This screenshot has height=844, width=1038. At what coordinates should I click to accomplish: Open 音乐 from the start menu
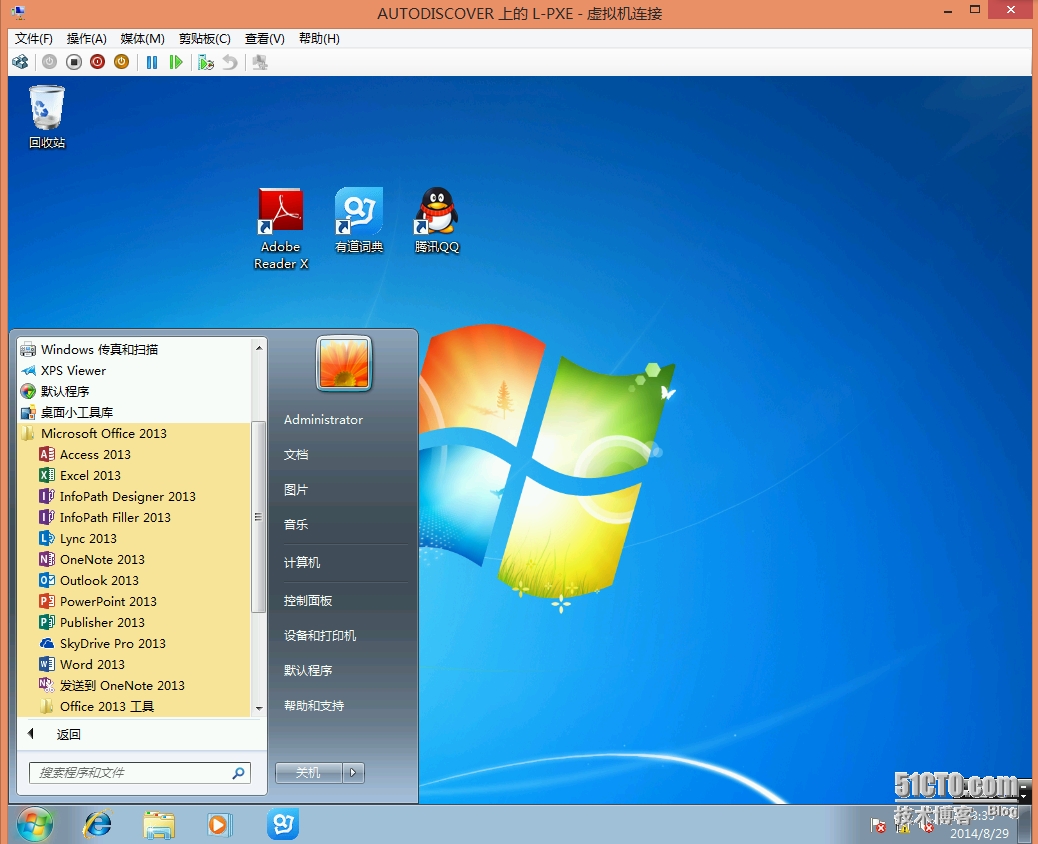(296, 525)
